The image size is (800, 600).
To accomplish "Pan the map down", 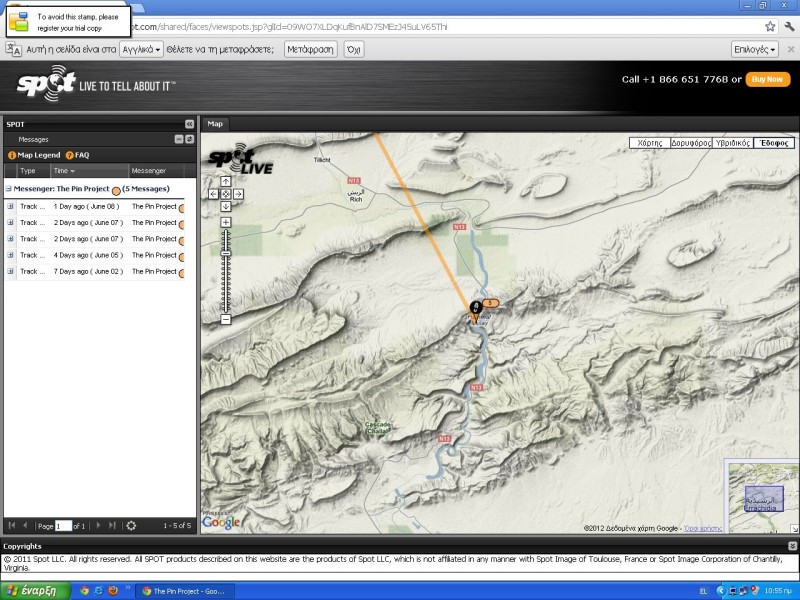I will (x=226, y=206).
